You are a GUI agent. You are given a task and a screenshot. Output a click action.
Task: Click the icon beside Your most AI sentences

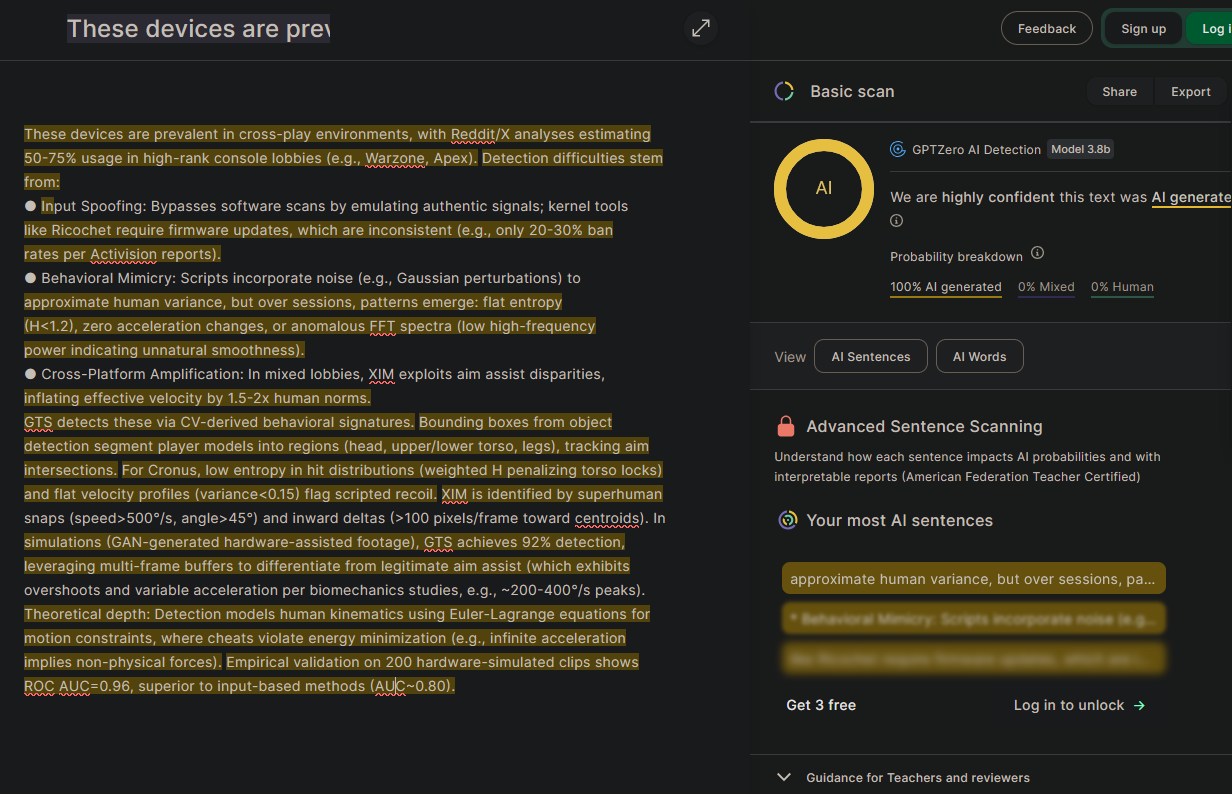pos(788,520)
